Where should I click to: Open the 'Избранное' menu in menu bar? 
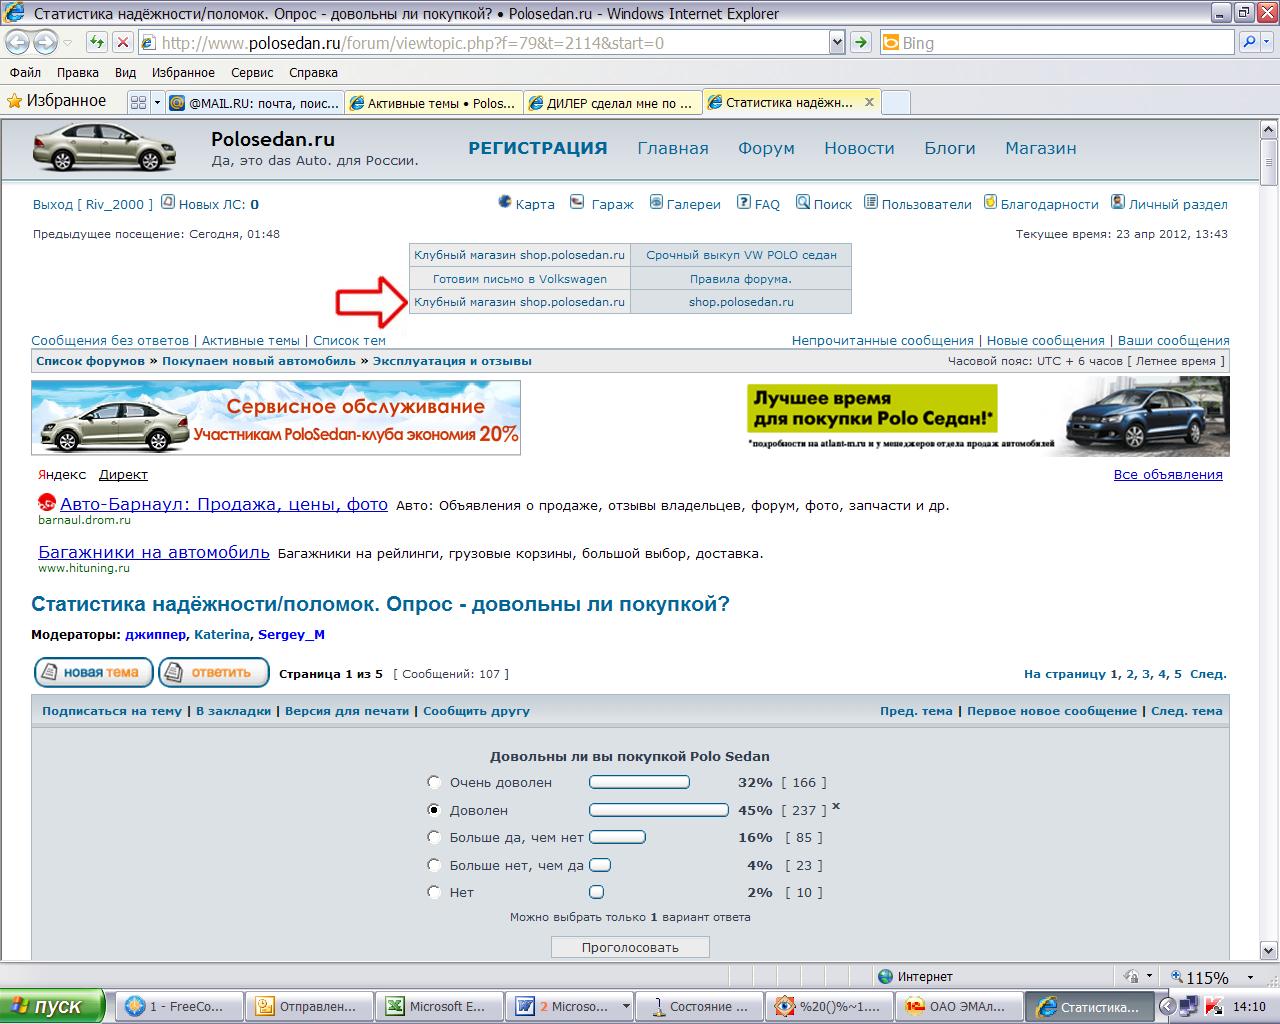[x=183, y=73]
